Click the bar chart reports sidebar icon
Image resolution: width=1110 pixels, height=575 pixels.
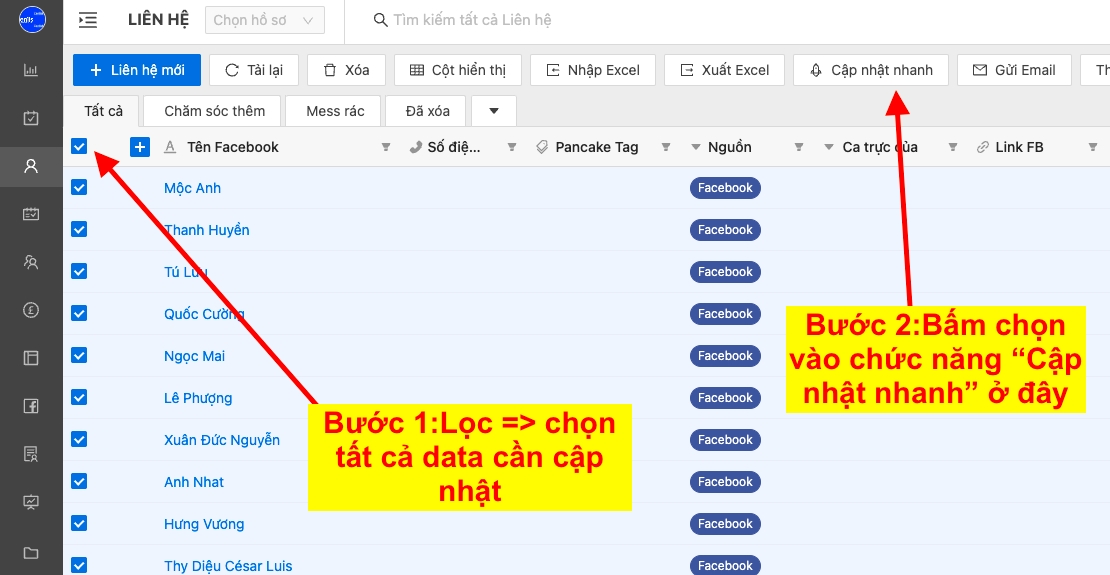coord(31,70)
